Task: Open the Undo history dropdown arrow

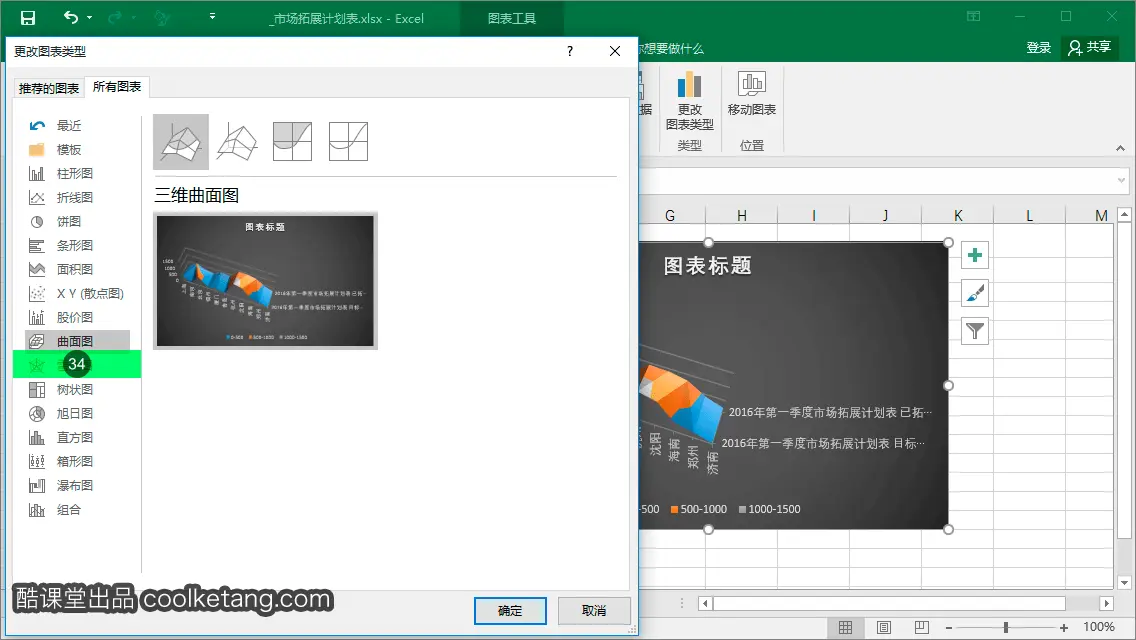Action: pos(89,17)
